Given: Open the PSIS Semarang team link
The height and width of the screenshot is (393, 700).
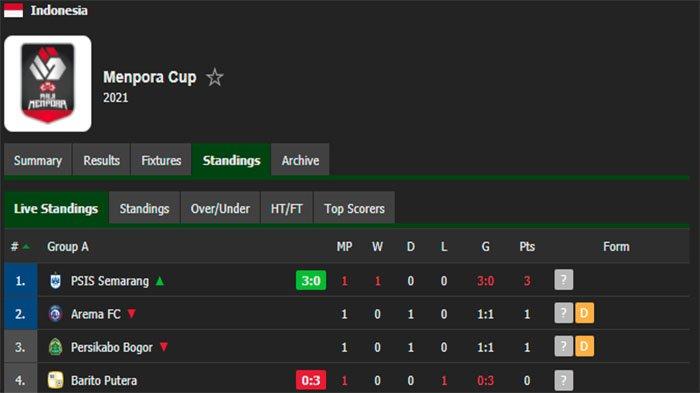Looking at the screenshot, I should [x=110, y=281].
